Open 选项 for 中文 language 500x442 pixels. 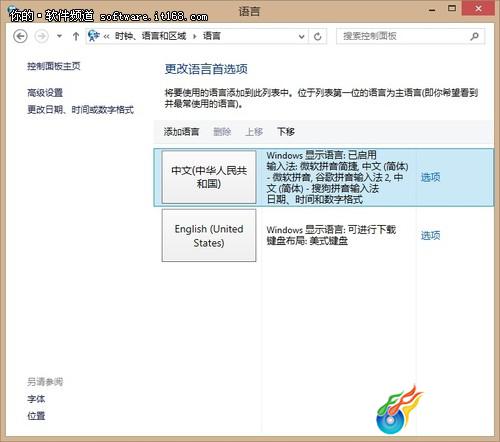(430, 177)
